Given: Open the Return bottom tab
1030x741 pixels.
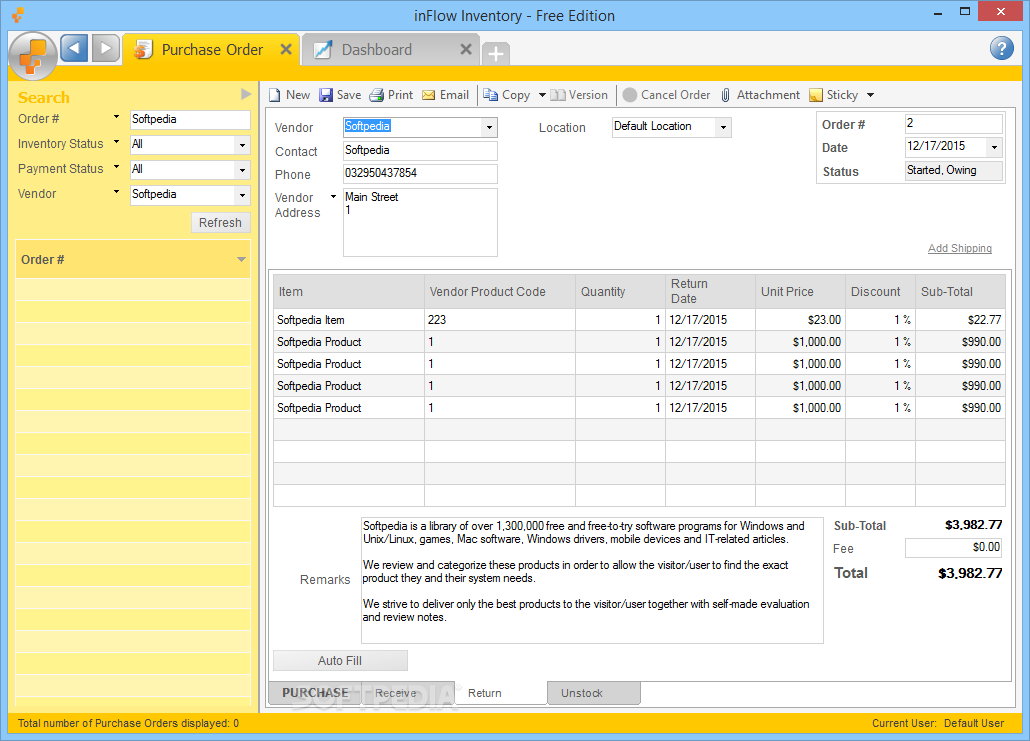Looking at the screenshot, I should point(501,693).
